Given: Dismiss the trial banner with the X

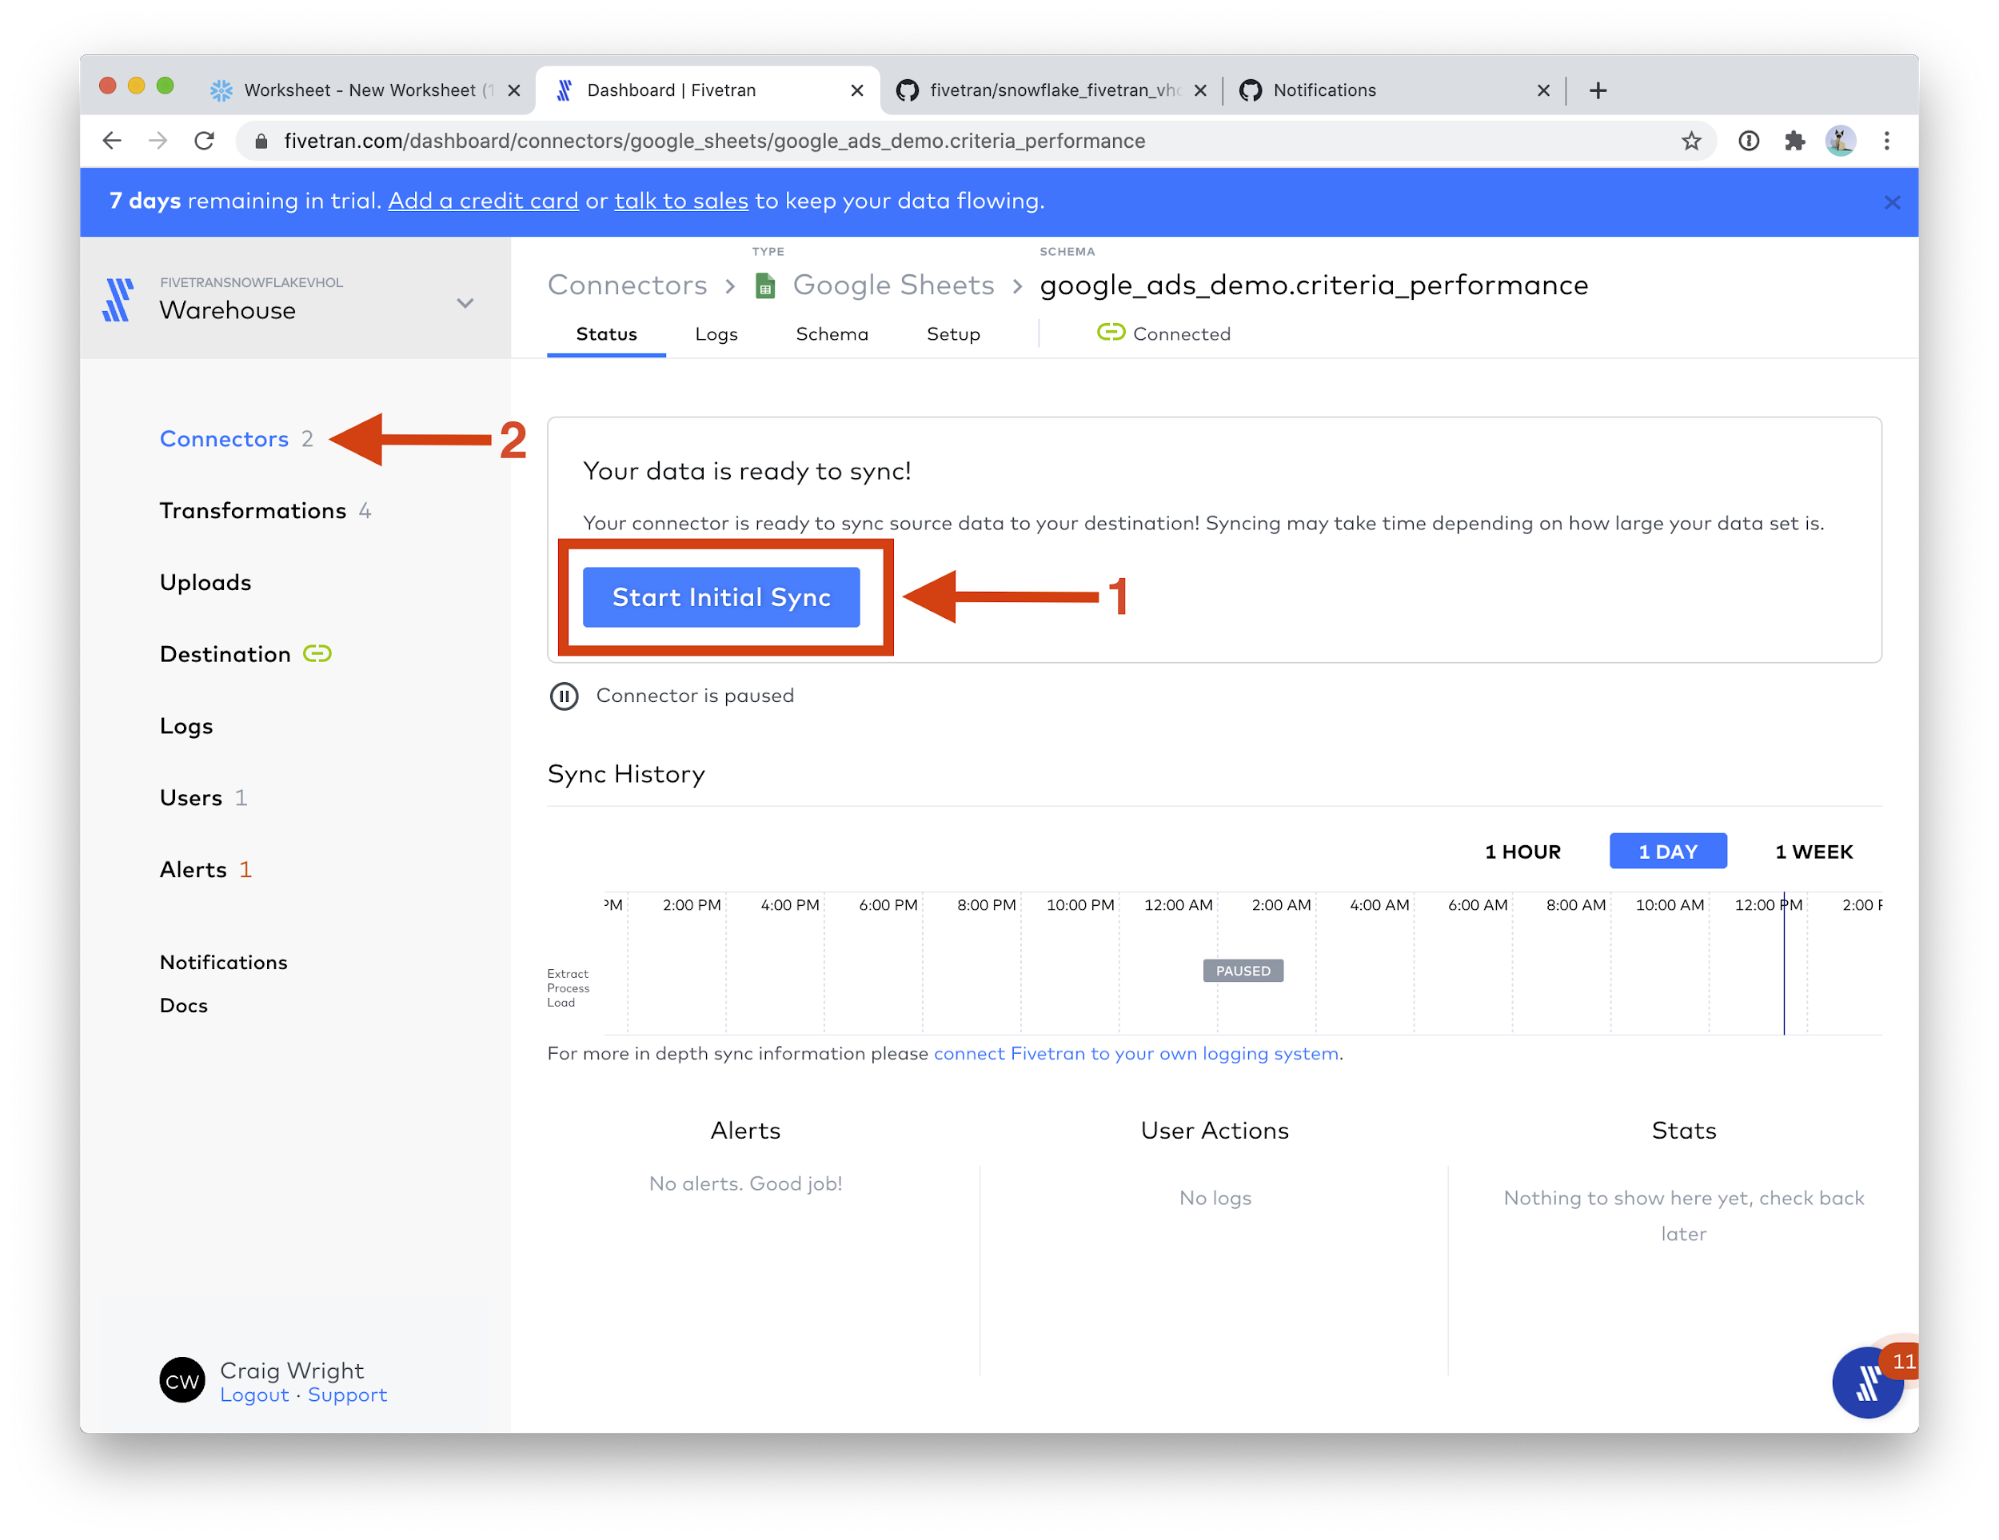Looking at the screenshot, I should 1892,202.
